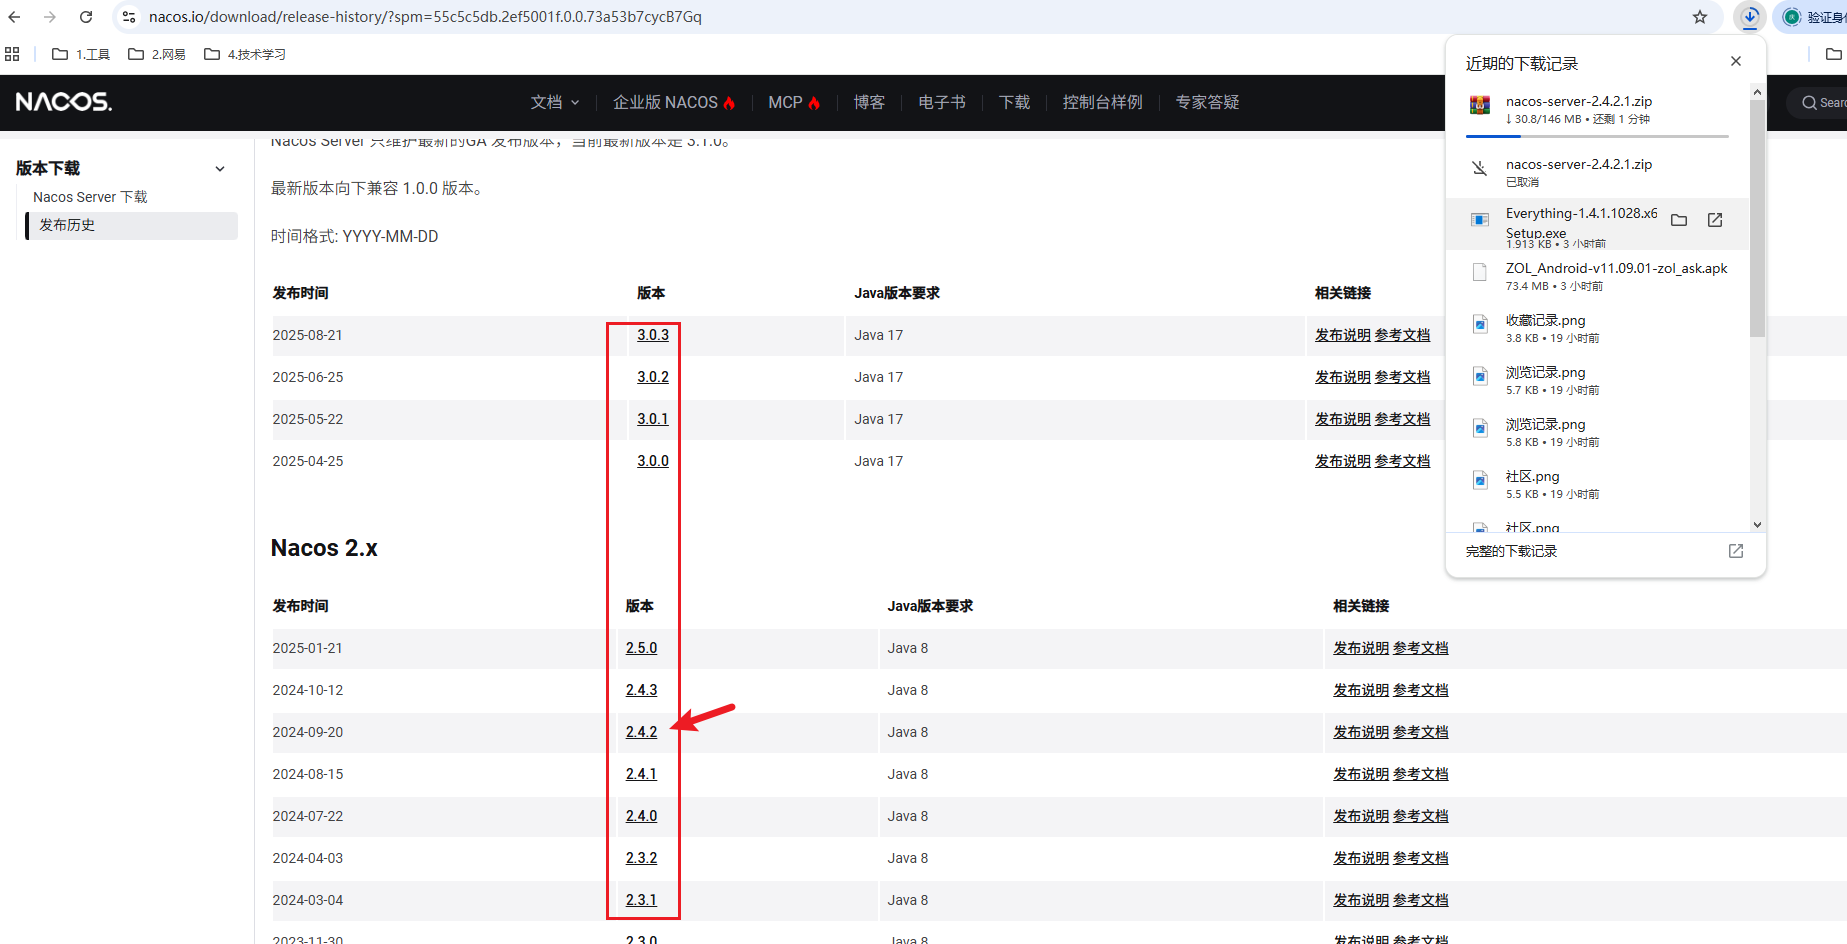Click the downloads list scroll-down arrow
Screen dimensions: 1847x944
tap(1757, 525)
